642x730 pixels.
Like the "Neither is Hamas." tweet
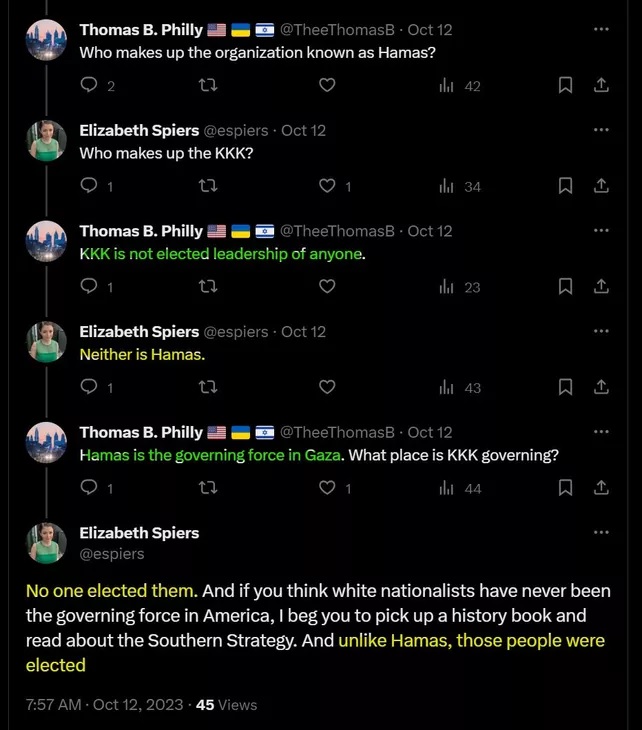pos(327,387)
